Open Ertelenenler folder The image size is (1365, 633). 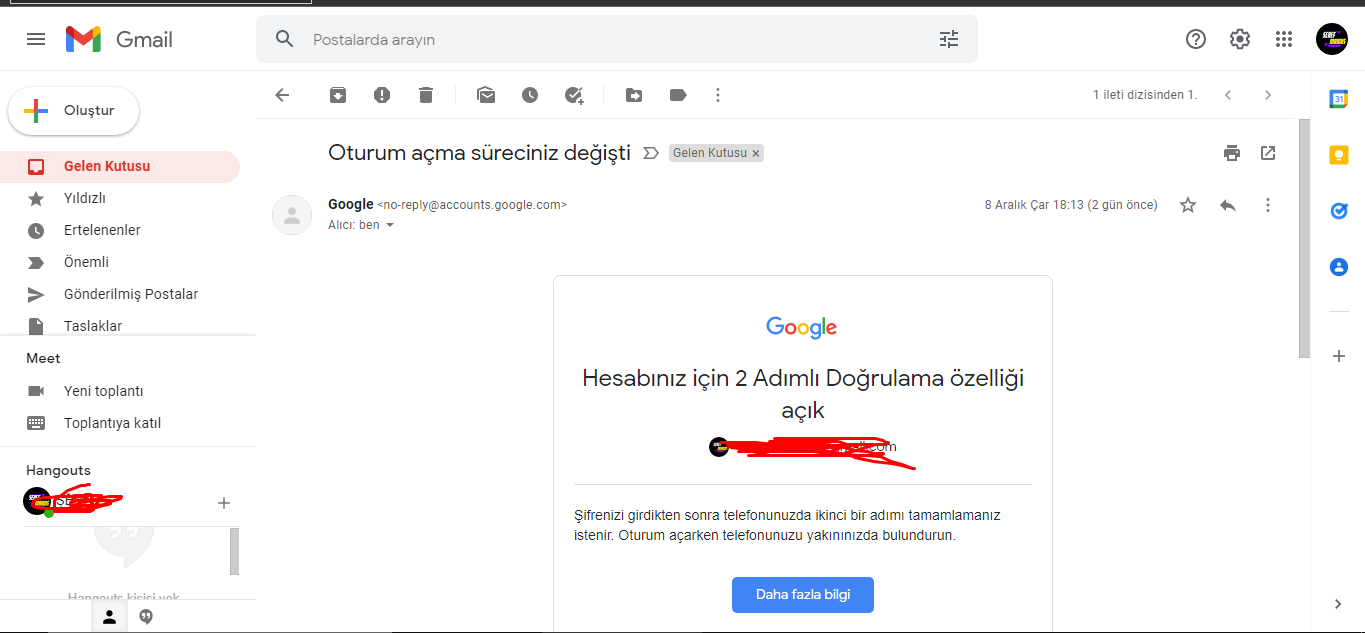pyautogui.click(x=120, y=230)
